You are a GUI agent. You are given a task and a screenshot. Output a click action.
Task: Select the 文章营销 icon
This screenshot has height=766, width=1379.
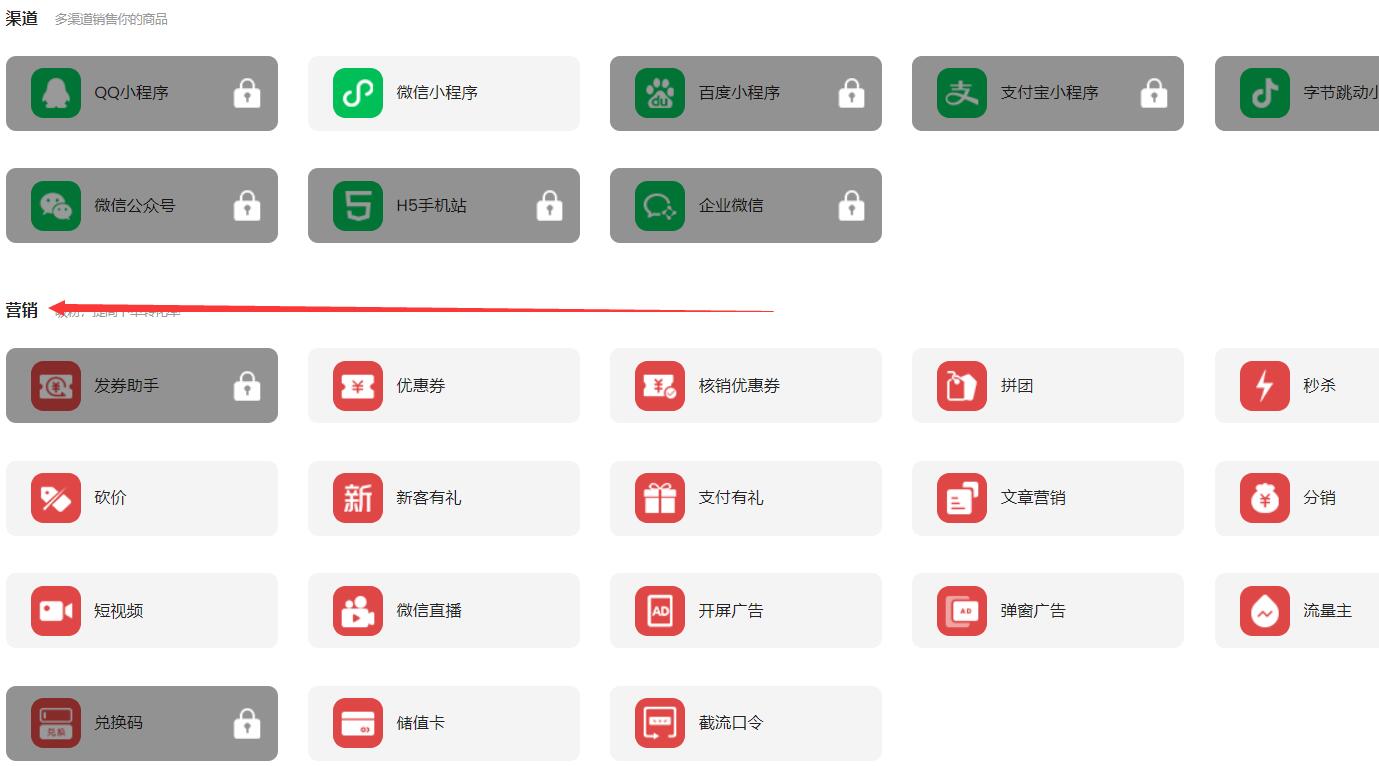(962, 498)
